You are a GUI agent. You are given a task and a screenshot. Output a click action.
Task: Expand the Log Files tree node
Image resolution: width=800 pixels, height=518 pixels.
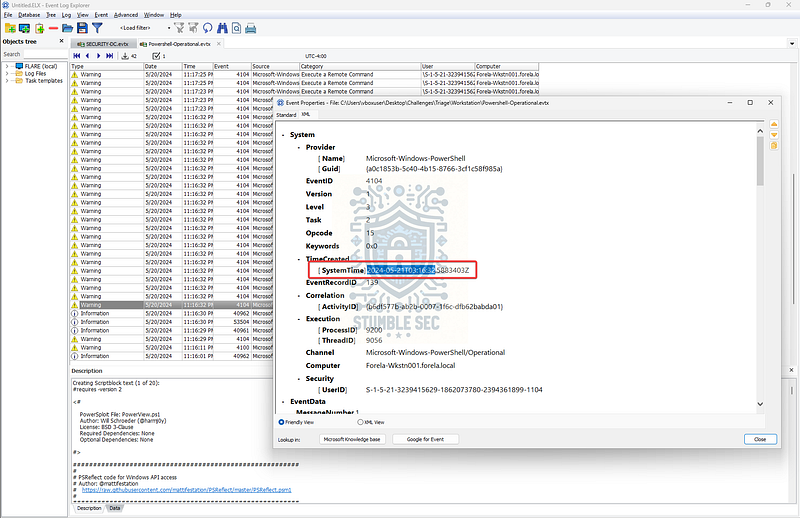(7, 73)
